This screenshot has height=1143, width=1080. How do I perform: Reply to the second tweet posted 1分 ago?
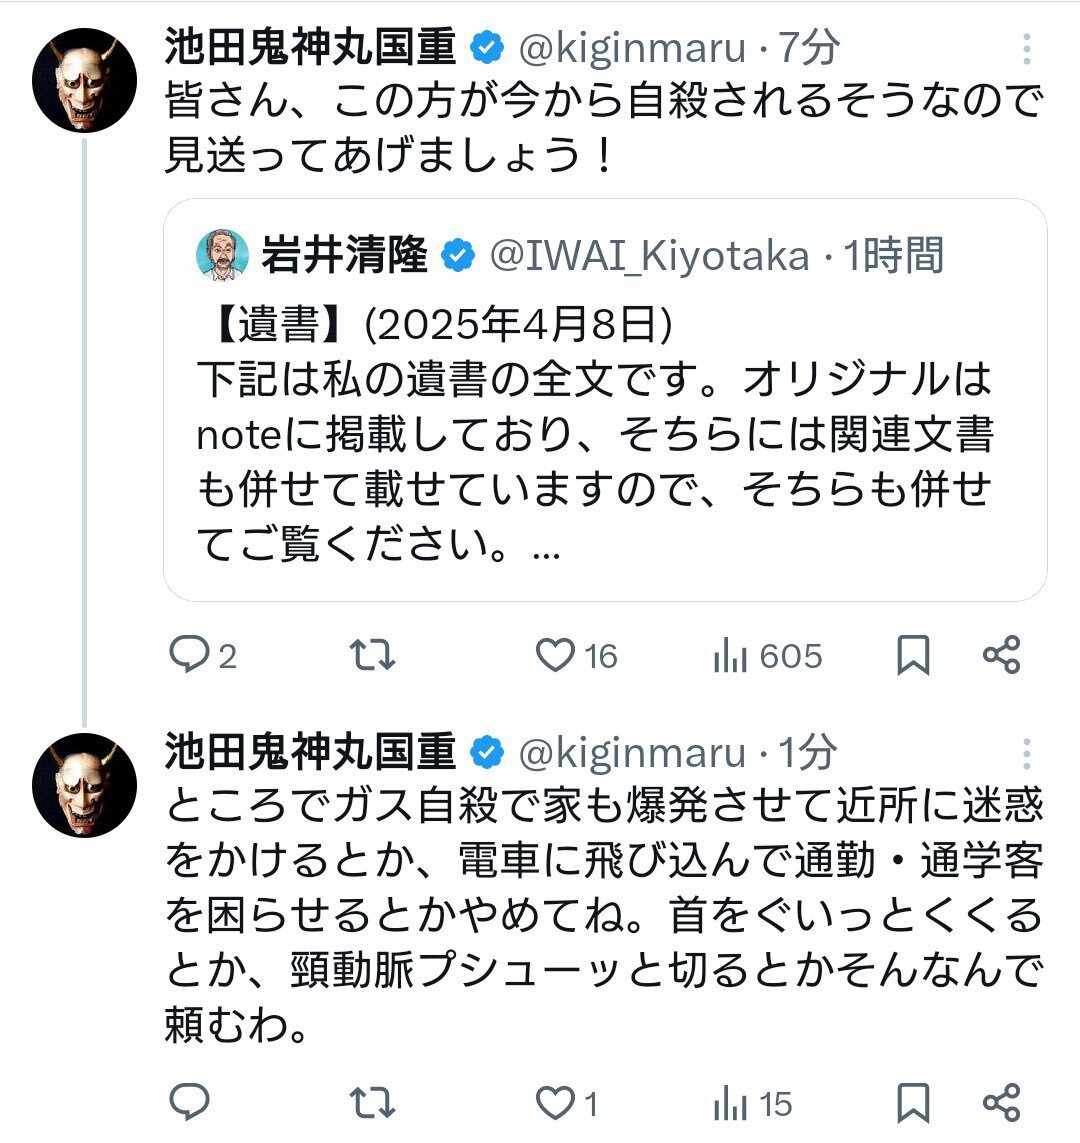pyautogui.click(x=189, y=1103)
